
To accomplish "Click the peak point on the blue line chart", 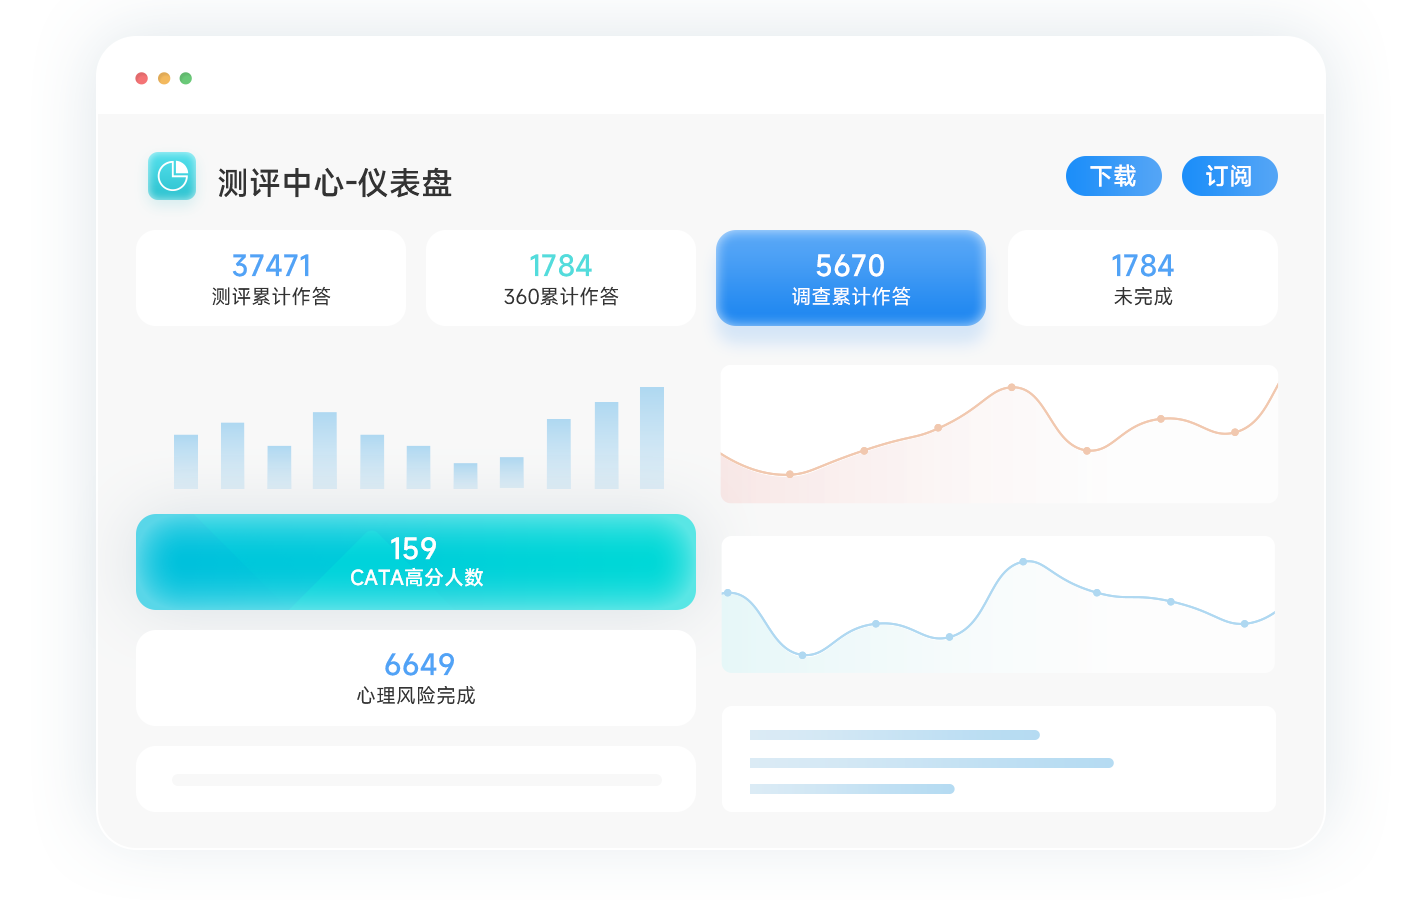I will click(x=1023, y=562).
